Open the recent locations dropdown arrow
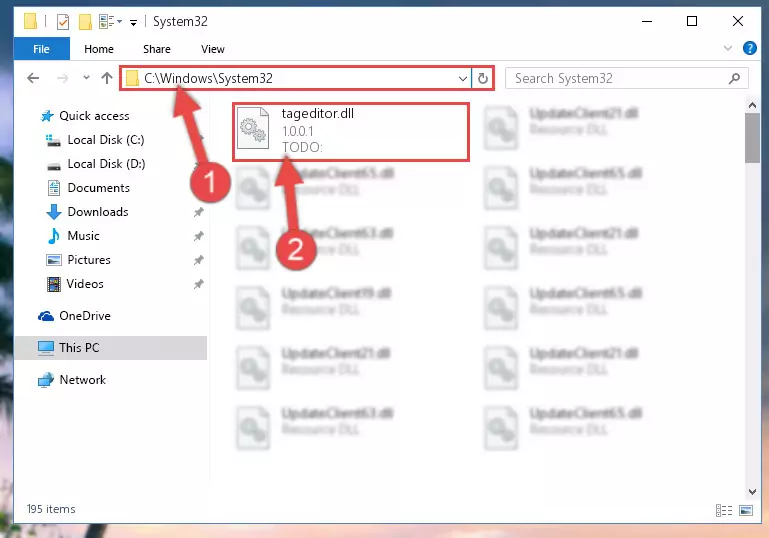769x538 pixels. (86, 77)
